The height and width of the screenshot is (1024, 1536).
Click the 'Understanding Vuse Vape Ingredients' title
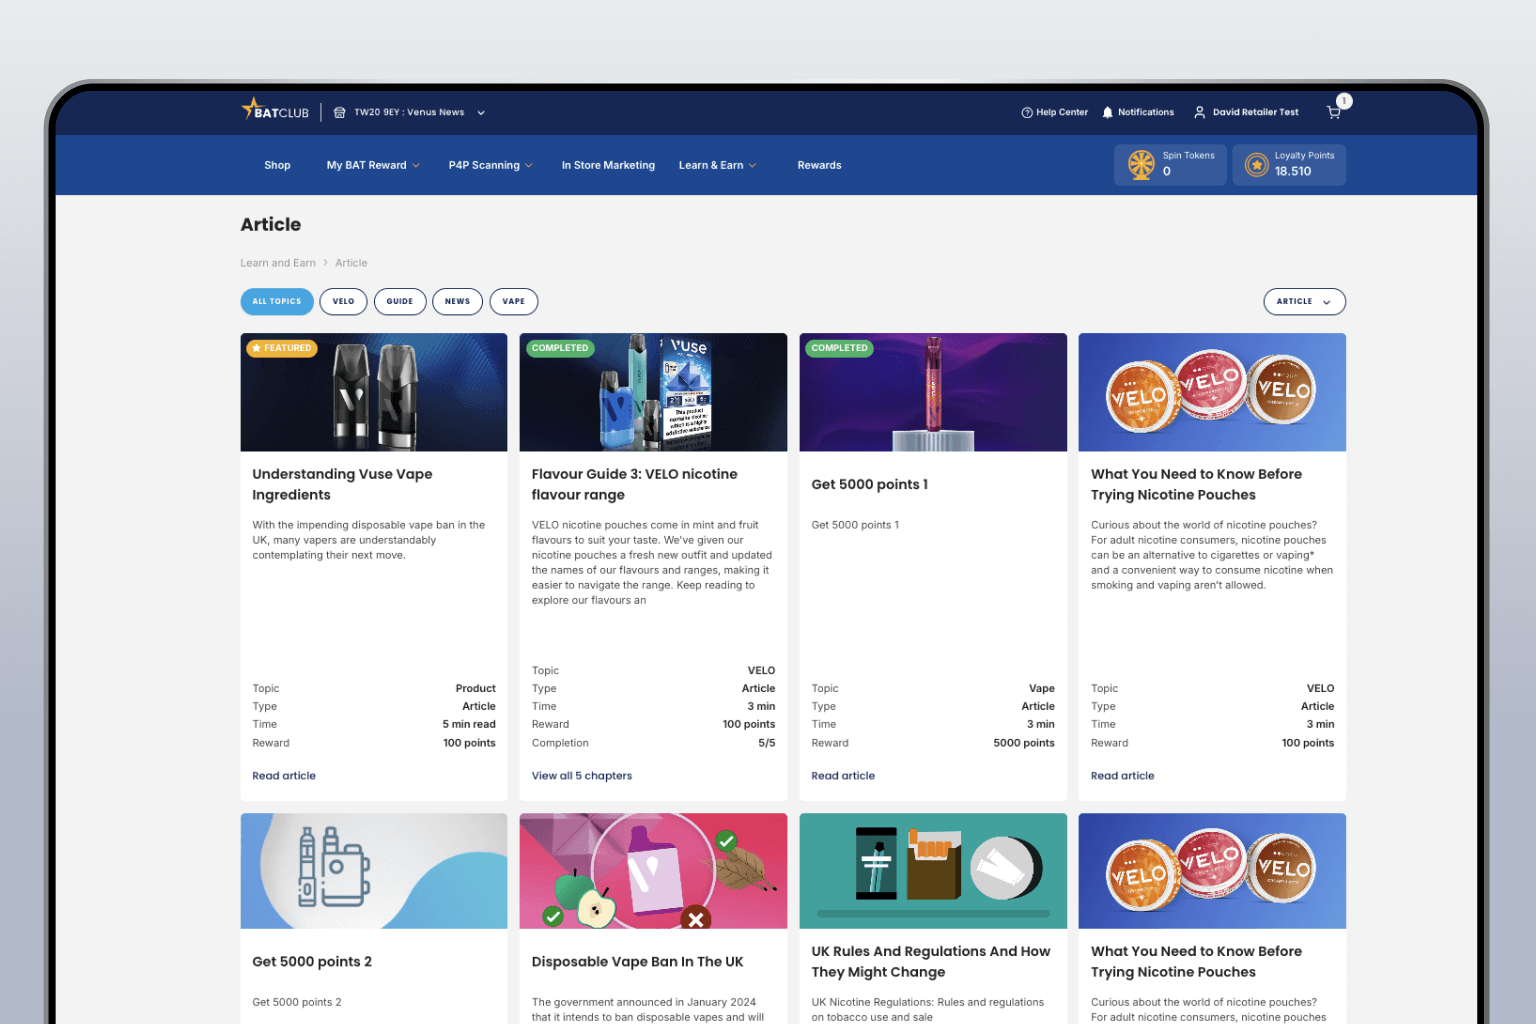pyautogui.click(x=342, y=485)
